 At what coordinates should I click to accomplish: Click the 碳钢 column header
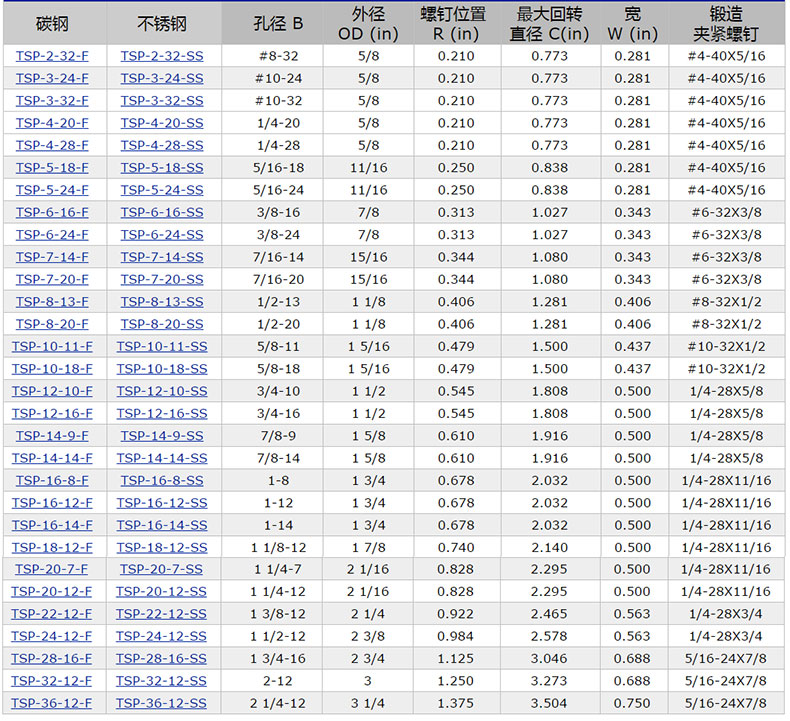coord(52,23)
